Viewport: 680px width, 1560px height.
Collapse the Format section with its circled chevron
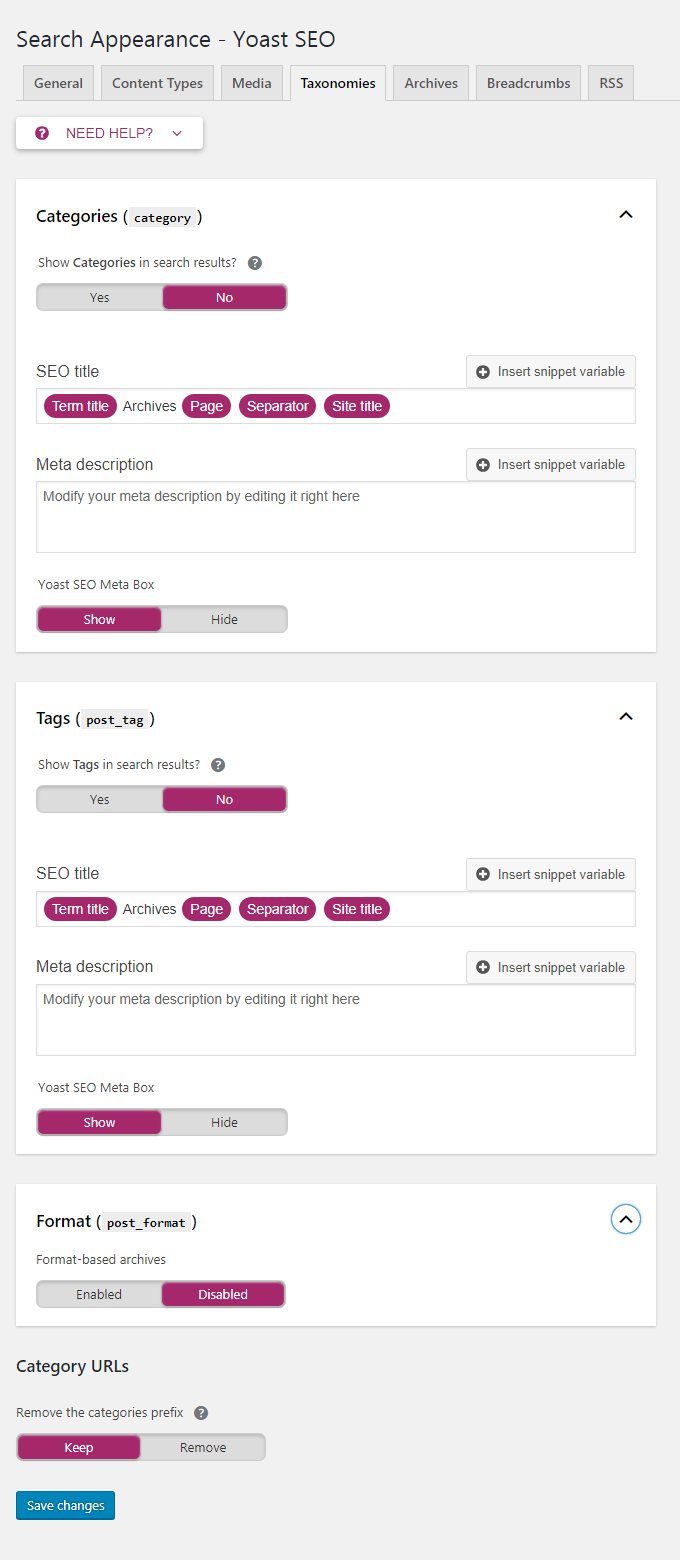626,1219
